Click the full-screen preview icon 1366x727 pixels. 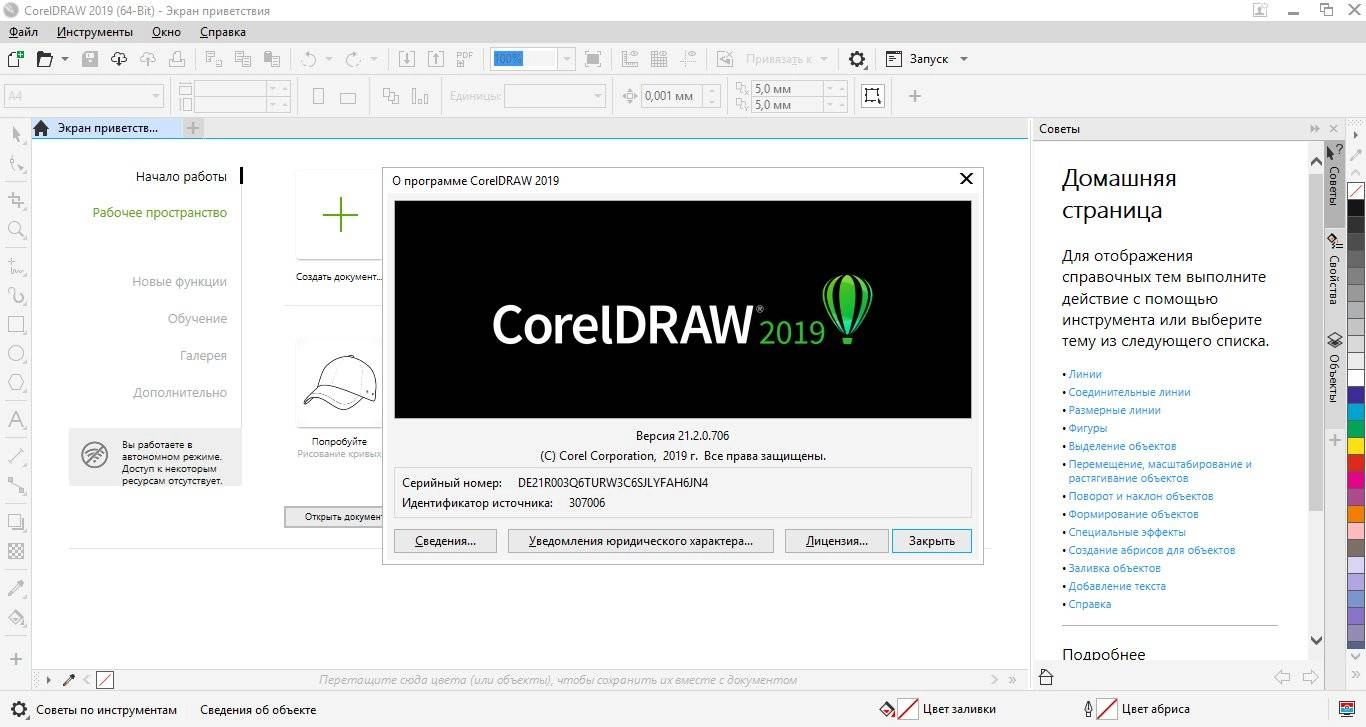tap(593, 59)
